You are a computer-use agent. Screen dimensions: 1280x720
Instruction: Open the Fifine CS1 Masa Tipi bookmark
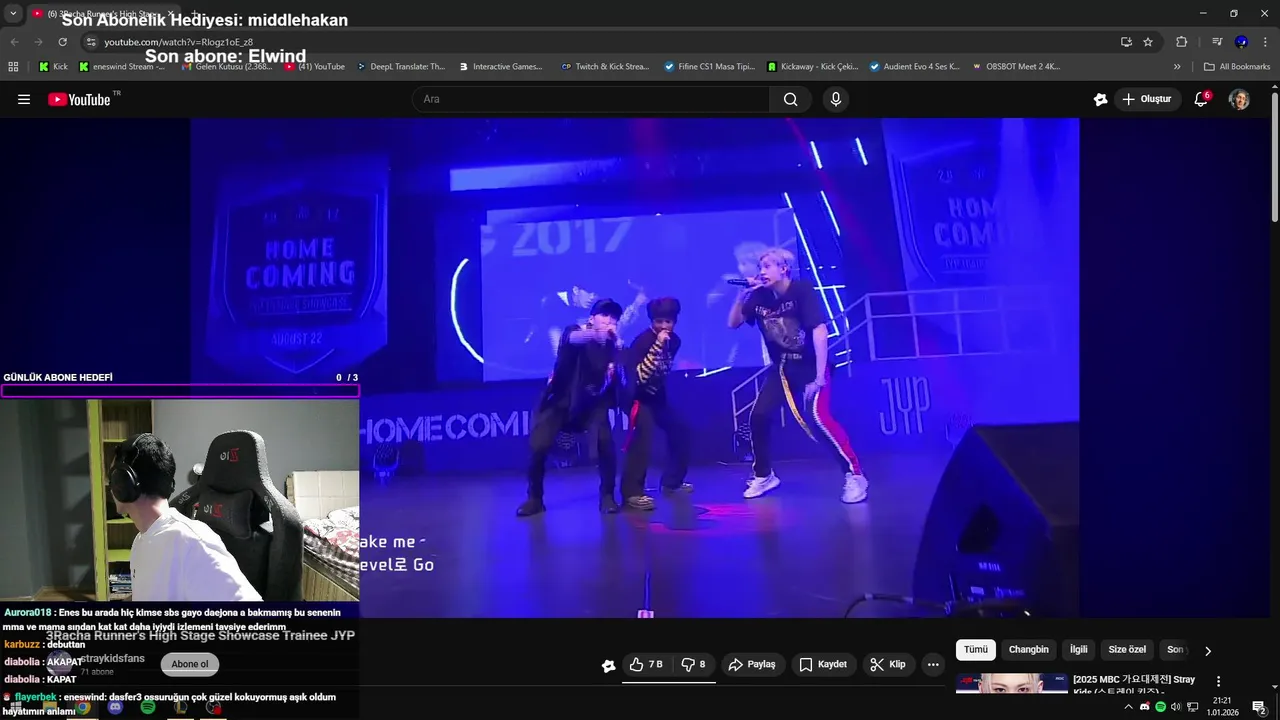coord(710,67)
